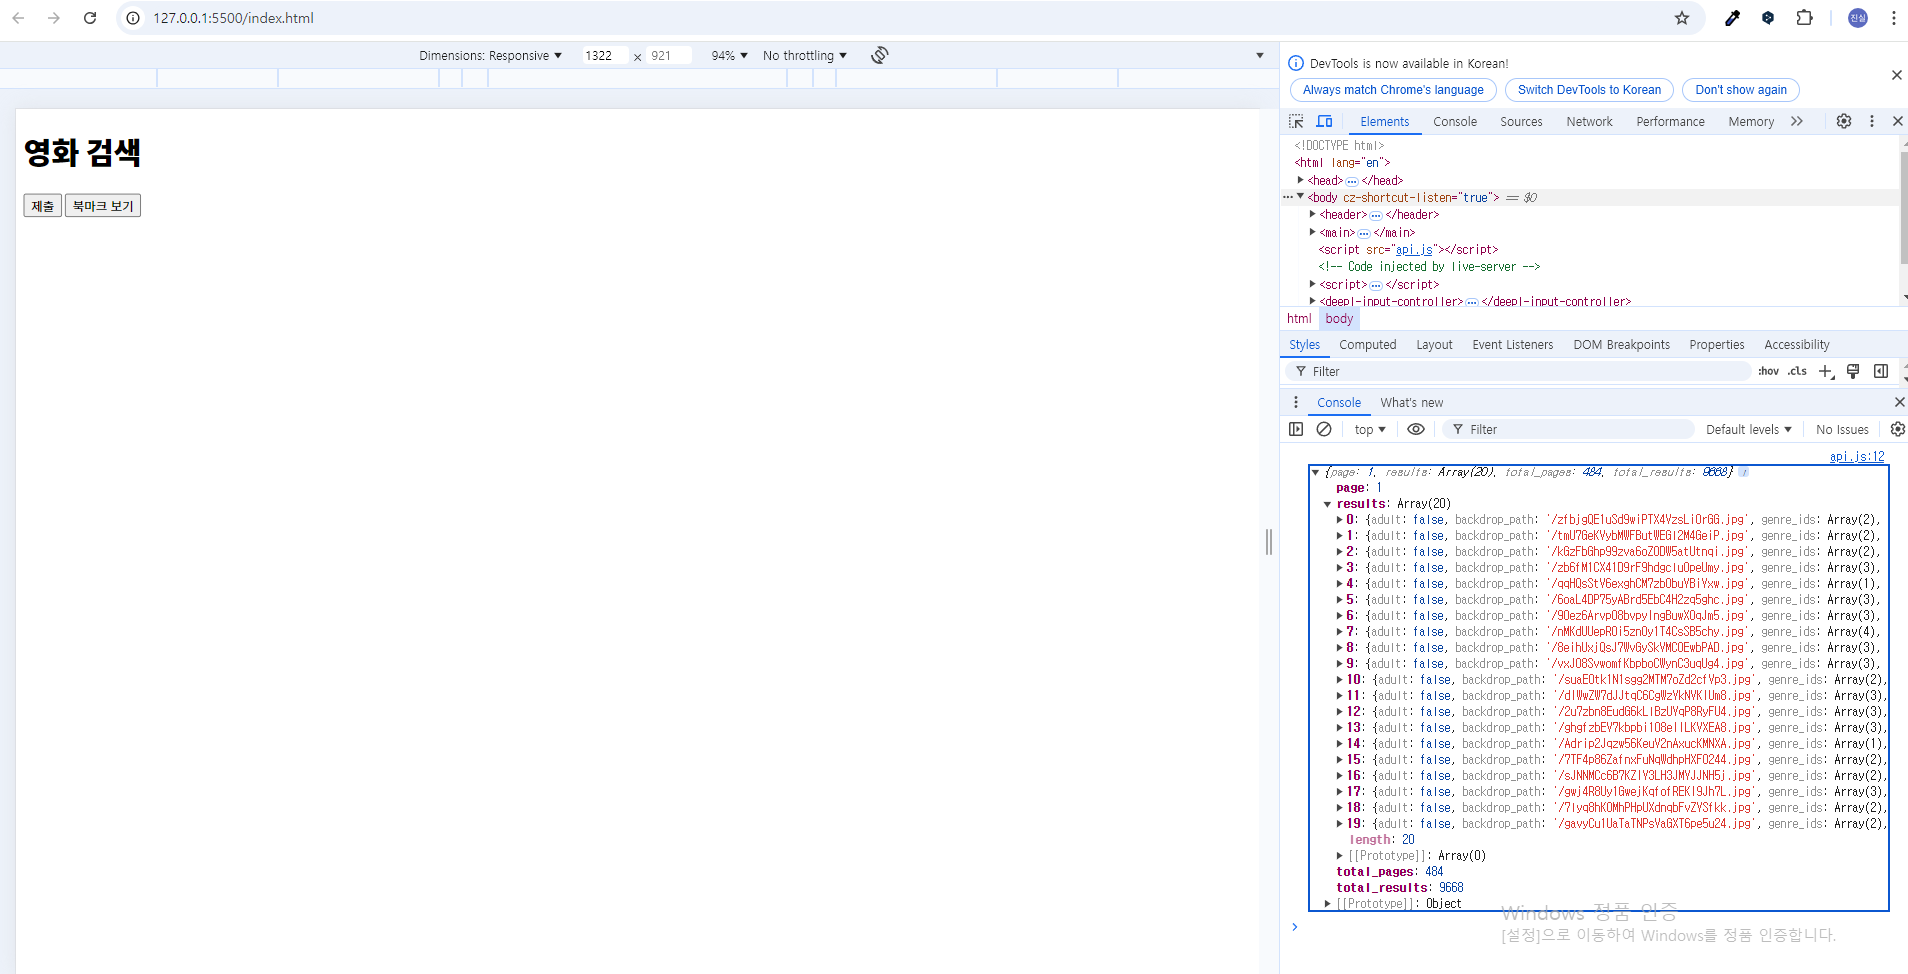Screen dimensions: 1908x974
Task: Expand the header element node
Action: coord(1313,214)
